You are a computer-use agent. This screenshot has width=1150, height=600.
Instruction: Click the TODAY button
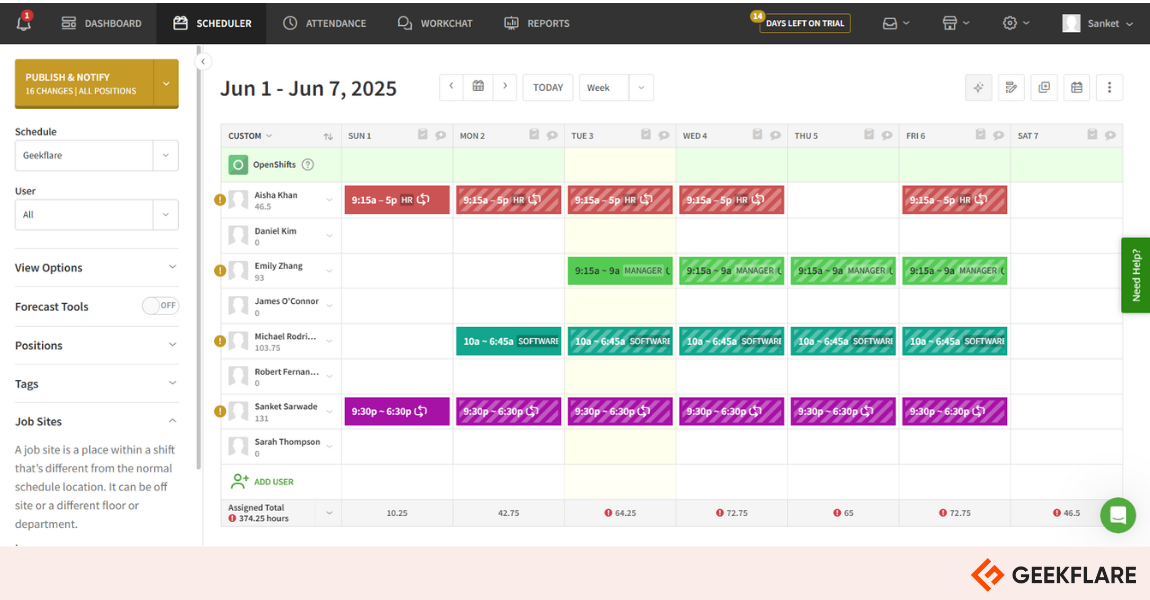547,88
